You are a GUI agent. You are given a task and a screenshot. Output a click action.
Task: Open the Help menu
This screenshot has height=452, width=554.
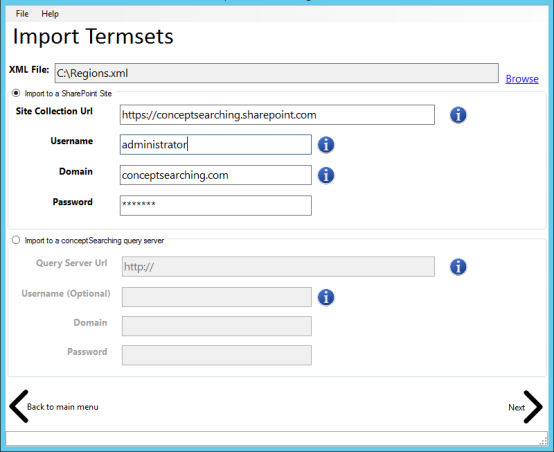pos(50,14)
